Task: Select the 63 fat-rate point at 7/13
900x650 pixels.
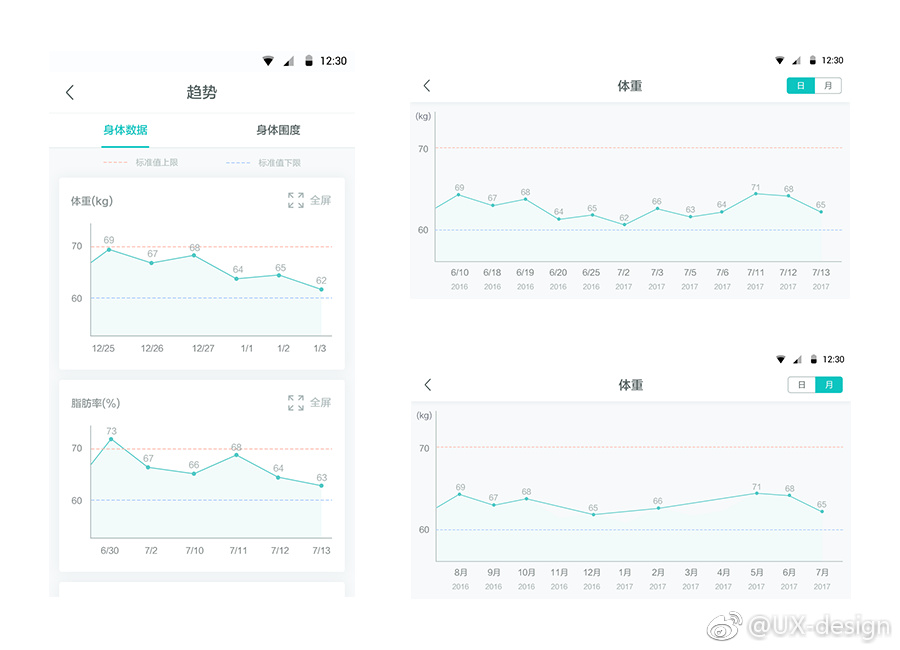Action: click(321, 486)
